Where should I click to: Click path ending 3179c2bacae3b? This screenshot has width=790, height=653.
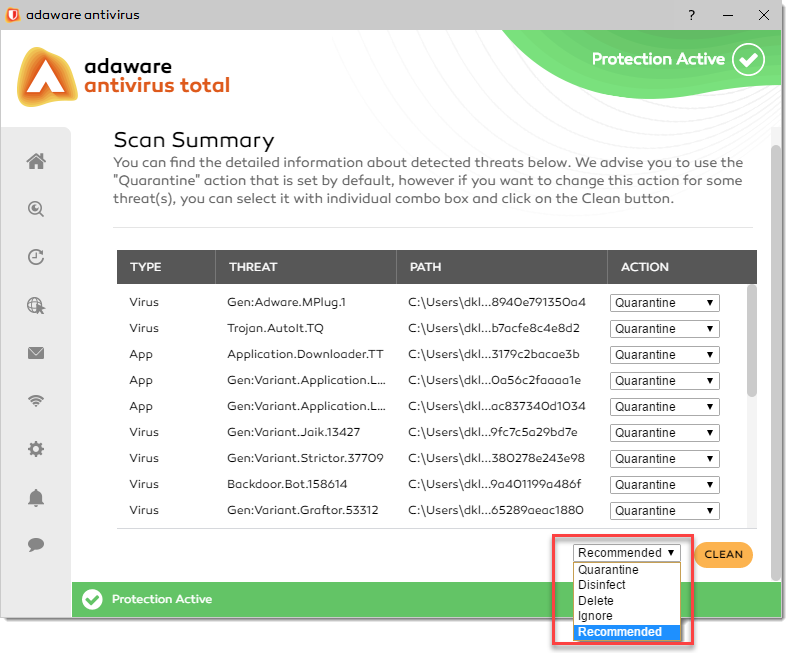[x=494, y=354]
